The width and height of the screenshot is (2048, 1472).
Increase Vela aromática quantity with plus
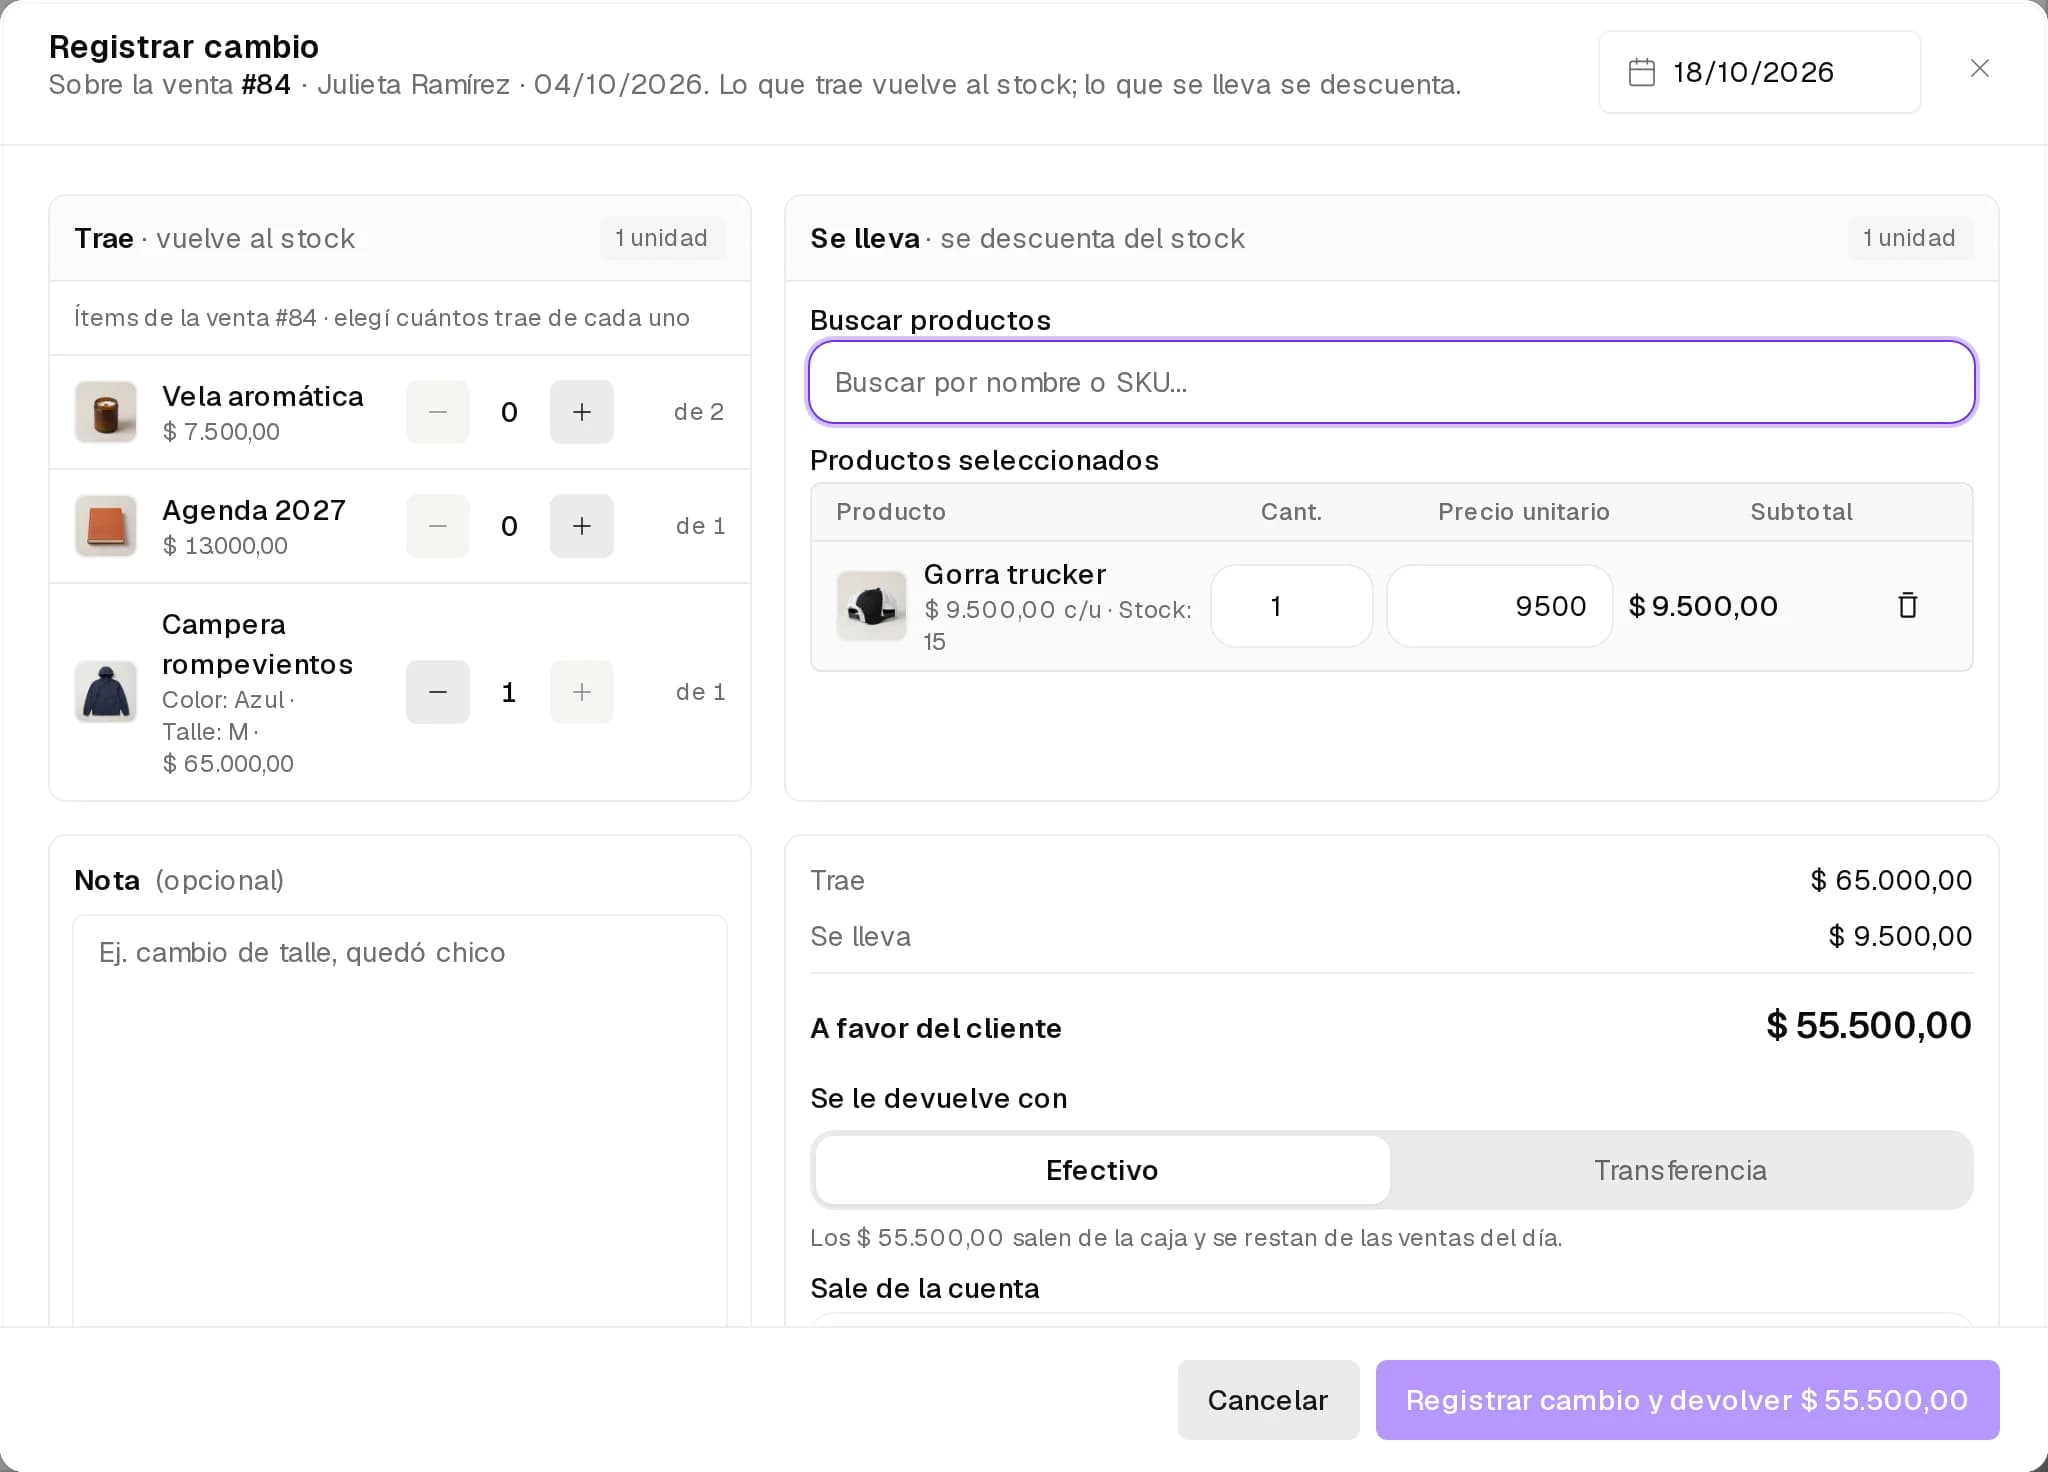click(x=582, y=412)
